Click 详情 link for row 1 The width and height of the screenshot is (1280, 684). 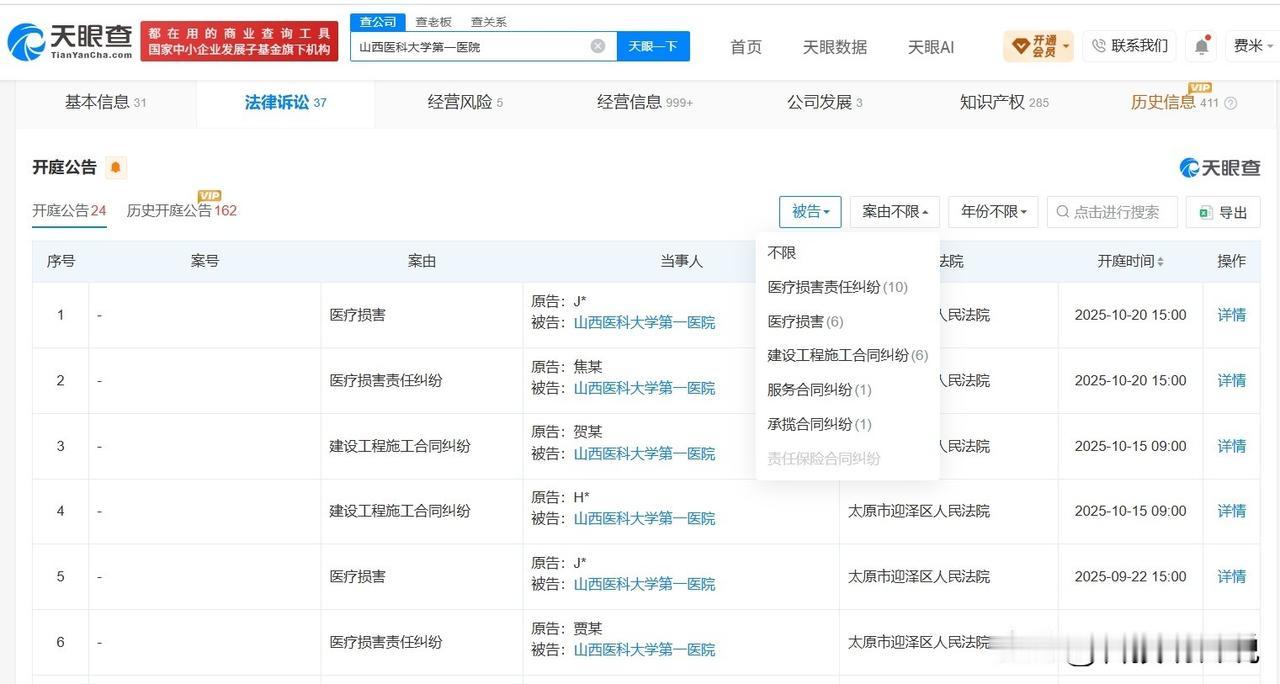1231,315
